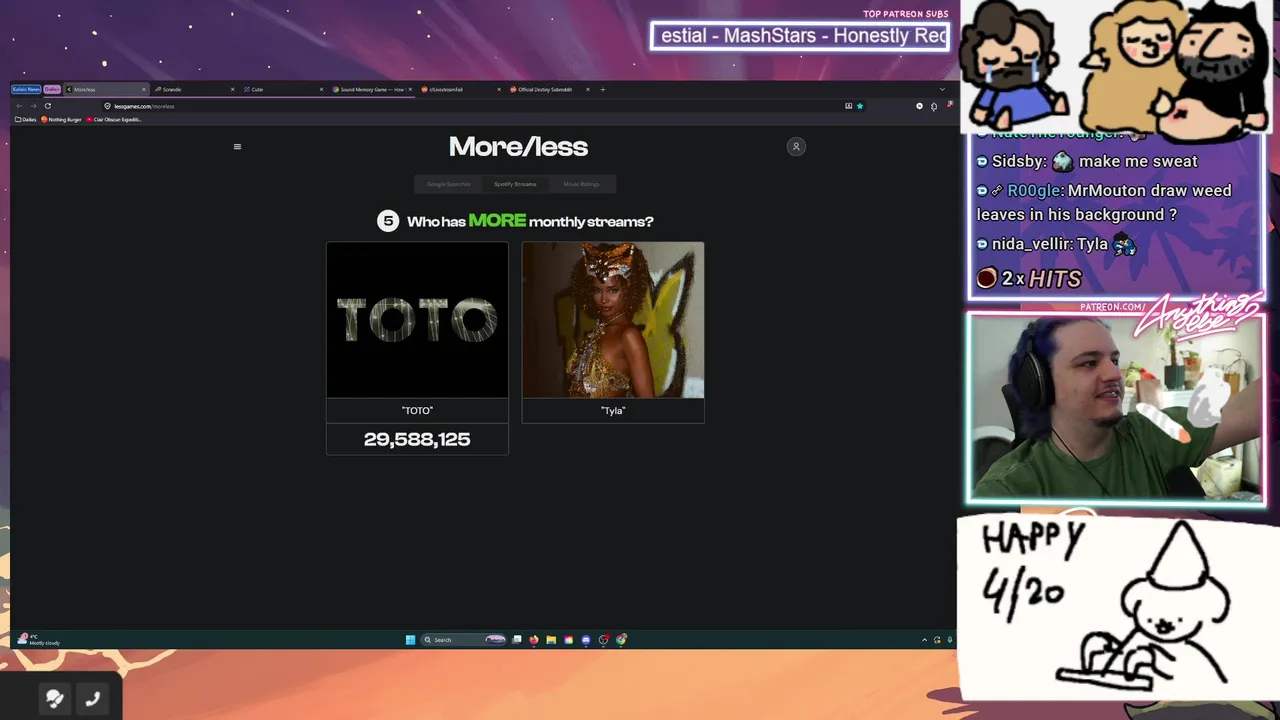Image resolution: width=1280 pixels, height=720 pixels.
Task: Open the Nothing Burger bookmark
Action: (61, 119)
